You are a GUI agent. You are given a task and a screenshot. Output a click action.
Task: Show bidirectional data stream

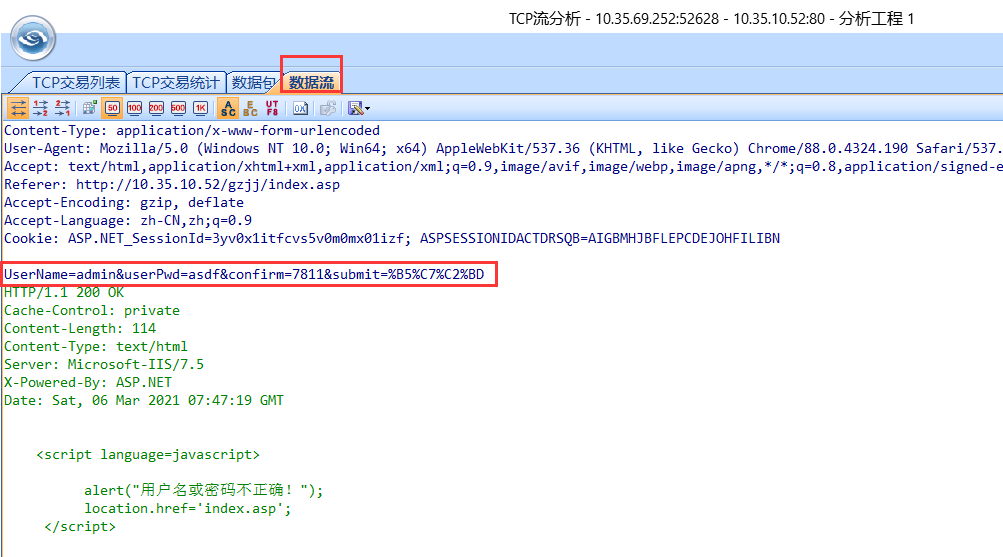[x=19, y=108]
